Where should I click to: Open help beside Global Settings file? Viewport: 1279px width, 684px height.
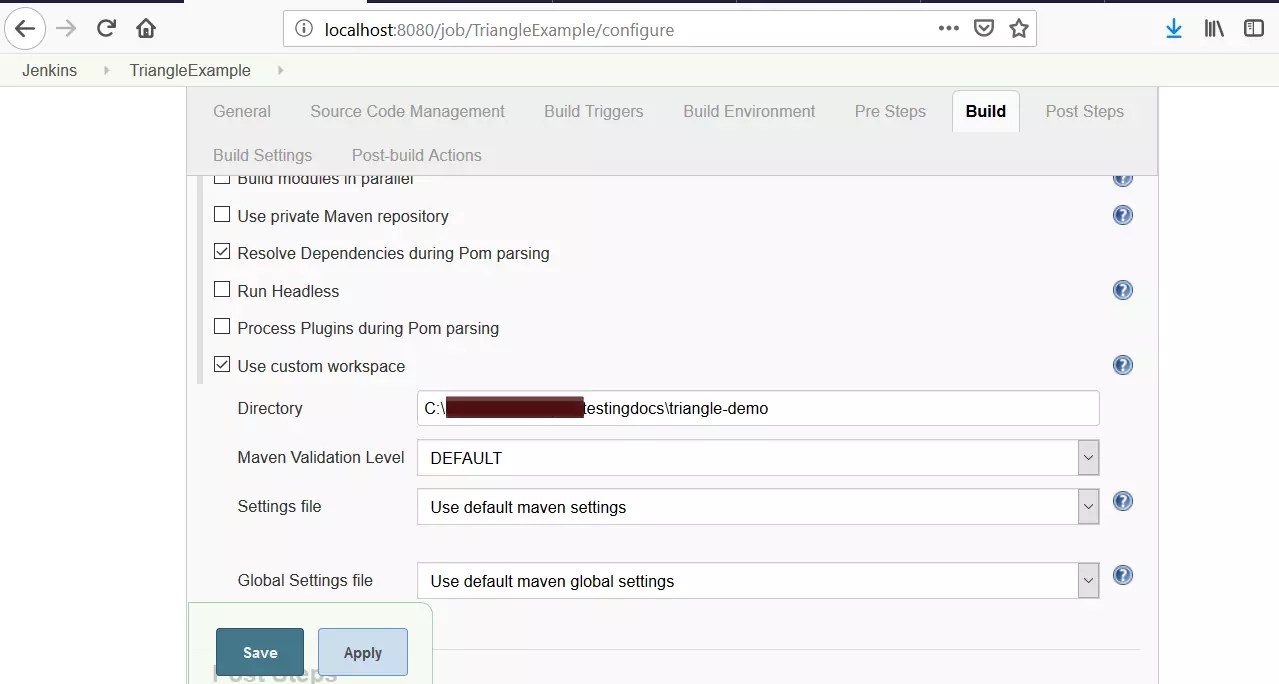1122,576
